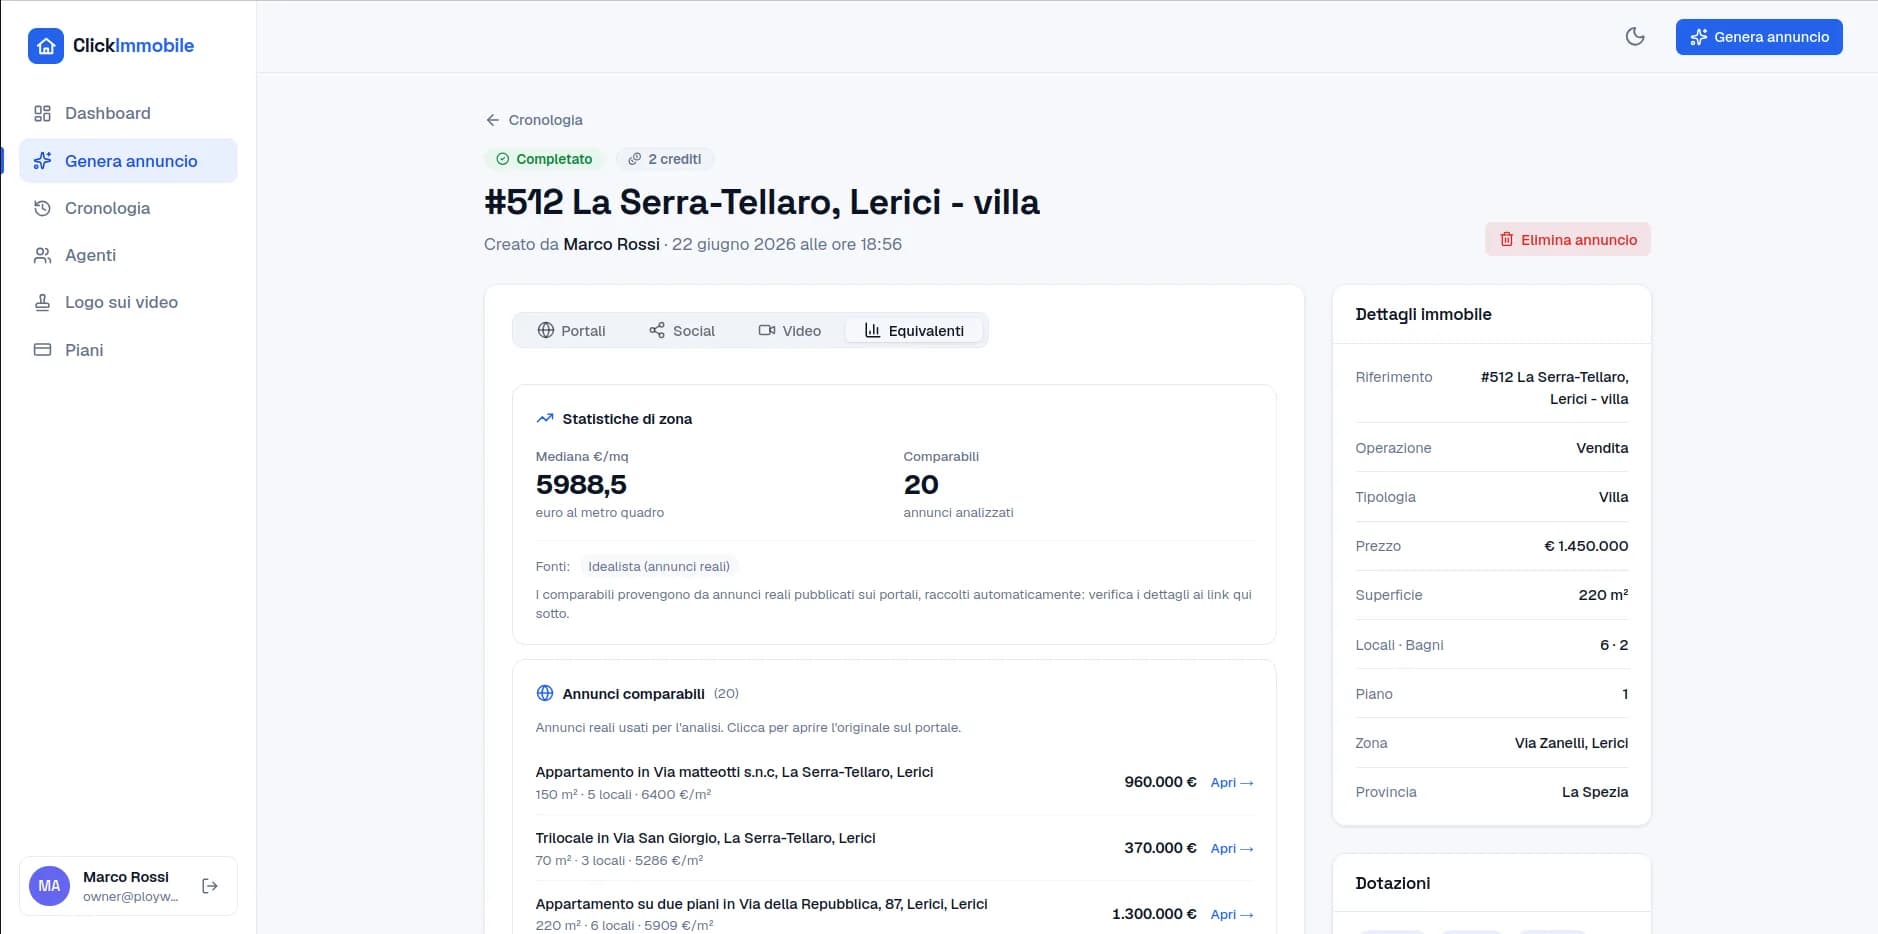Viewport: 1878px width, 934px height.
Task: Click the Marco Rossi name in sidebar footer
Action: (x=126, y=877)
